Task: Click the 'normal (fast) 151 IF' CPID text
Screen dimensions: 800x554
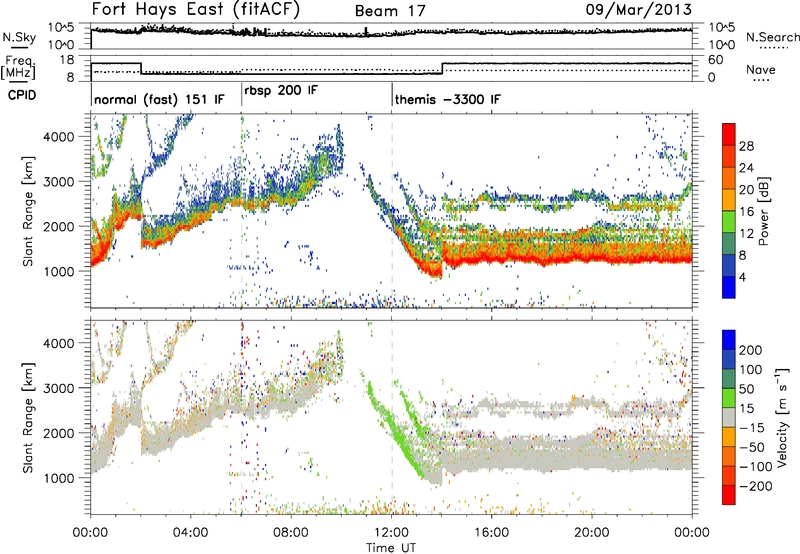Action: (159, 99)
